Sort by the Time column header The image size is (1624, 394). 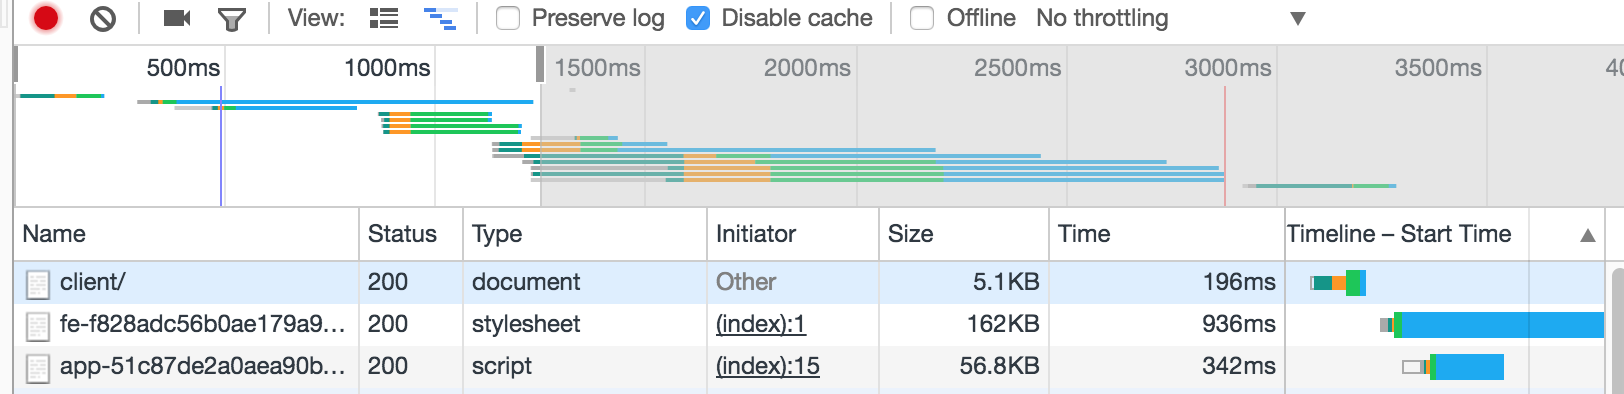(x=1167, y=234)
